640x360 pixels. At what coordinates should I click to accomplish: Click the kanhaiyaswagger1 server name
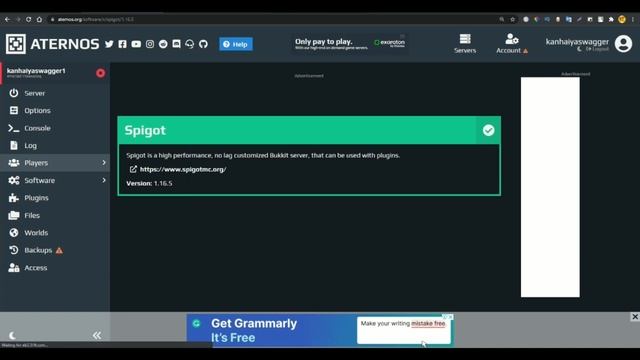click(36, 71)
